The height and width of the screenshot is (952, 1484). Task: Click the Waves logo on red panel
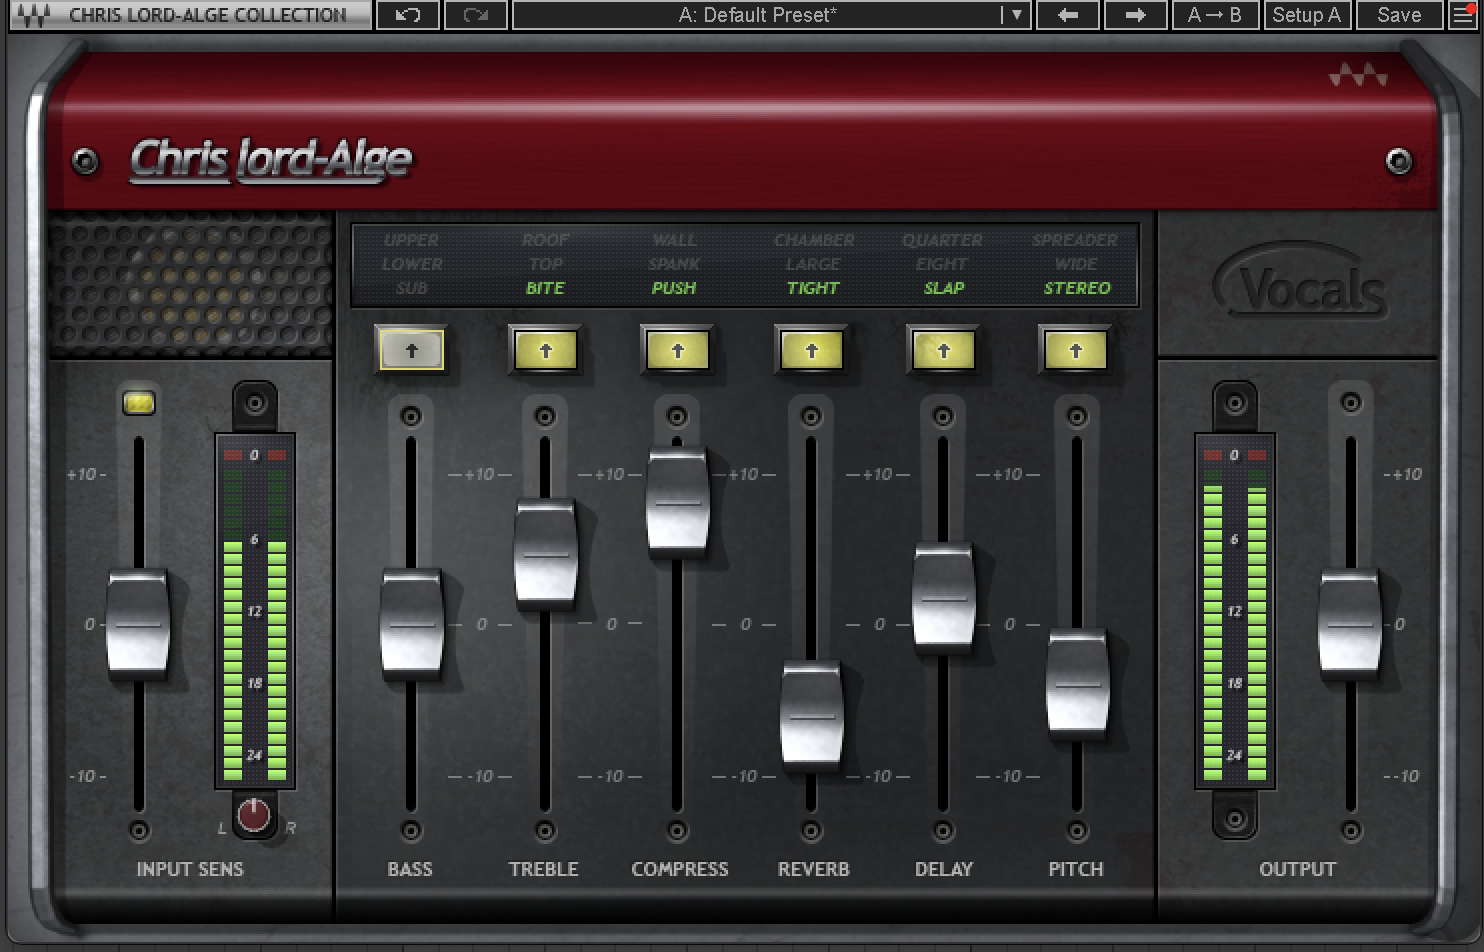tap(1357, 76)
